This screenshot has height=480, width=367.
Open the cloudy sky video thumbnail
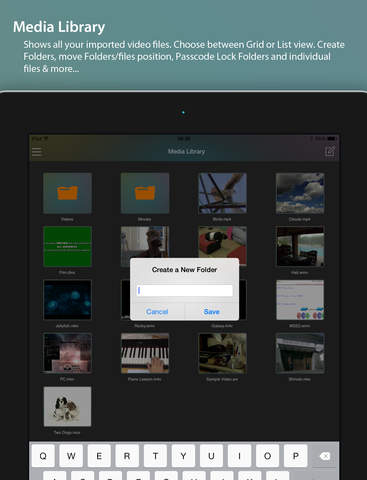click(x=300, y=193)
